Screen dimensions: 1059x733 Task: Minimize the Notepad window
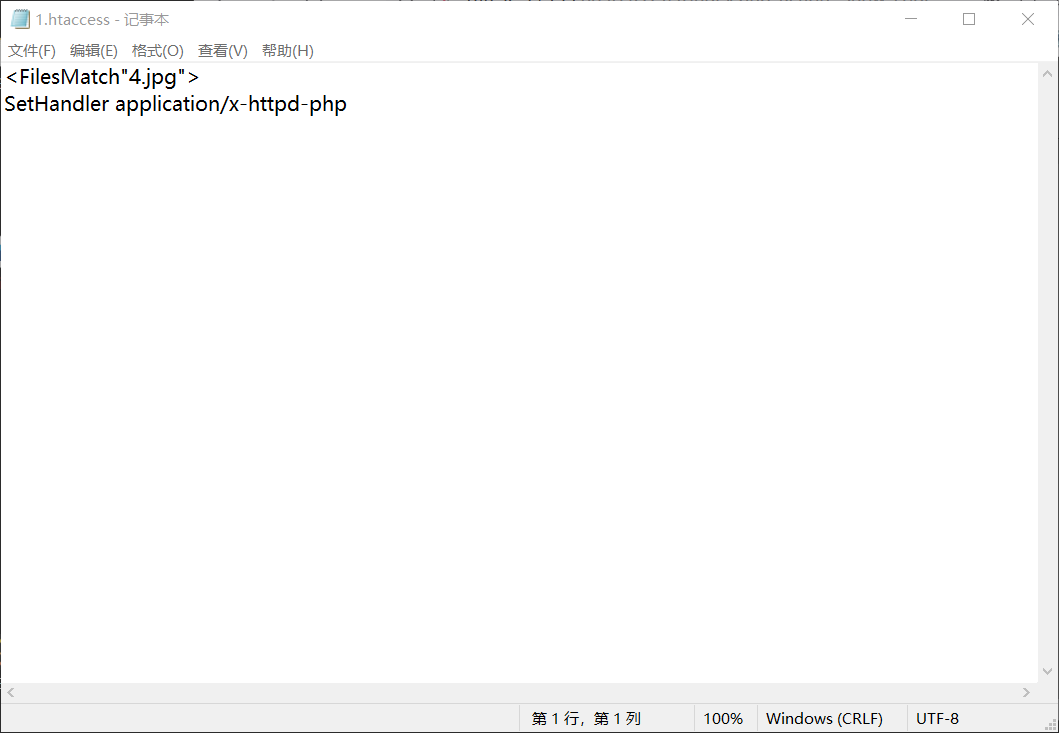coord(911,20)
